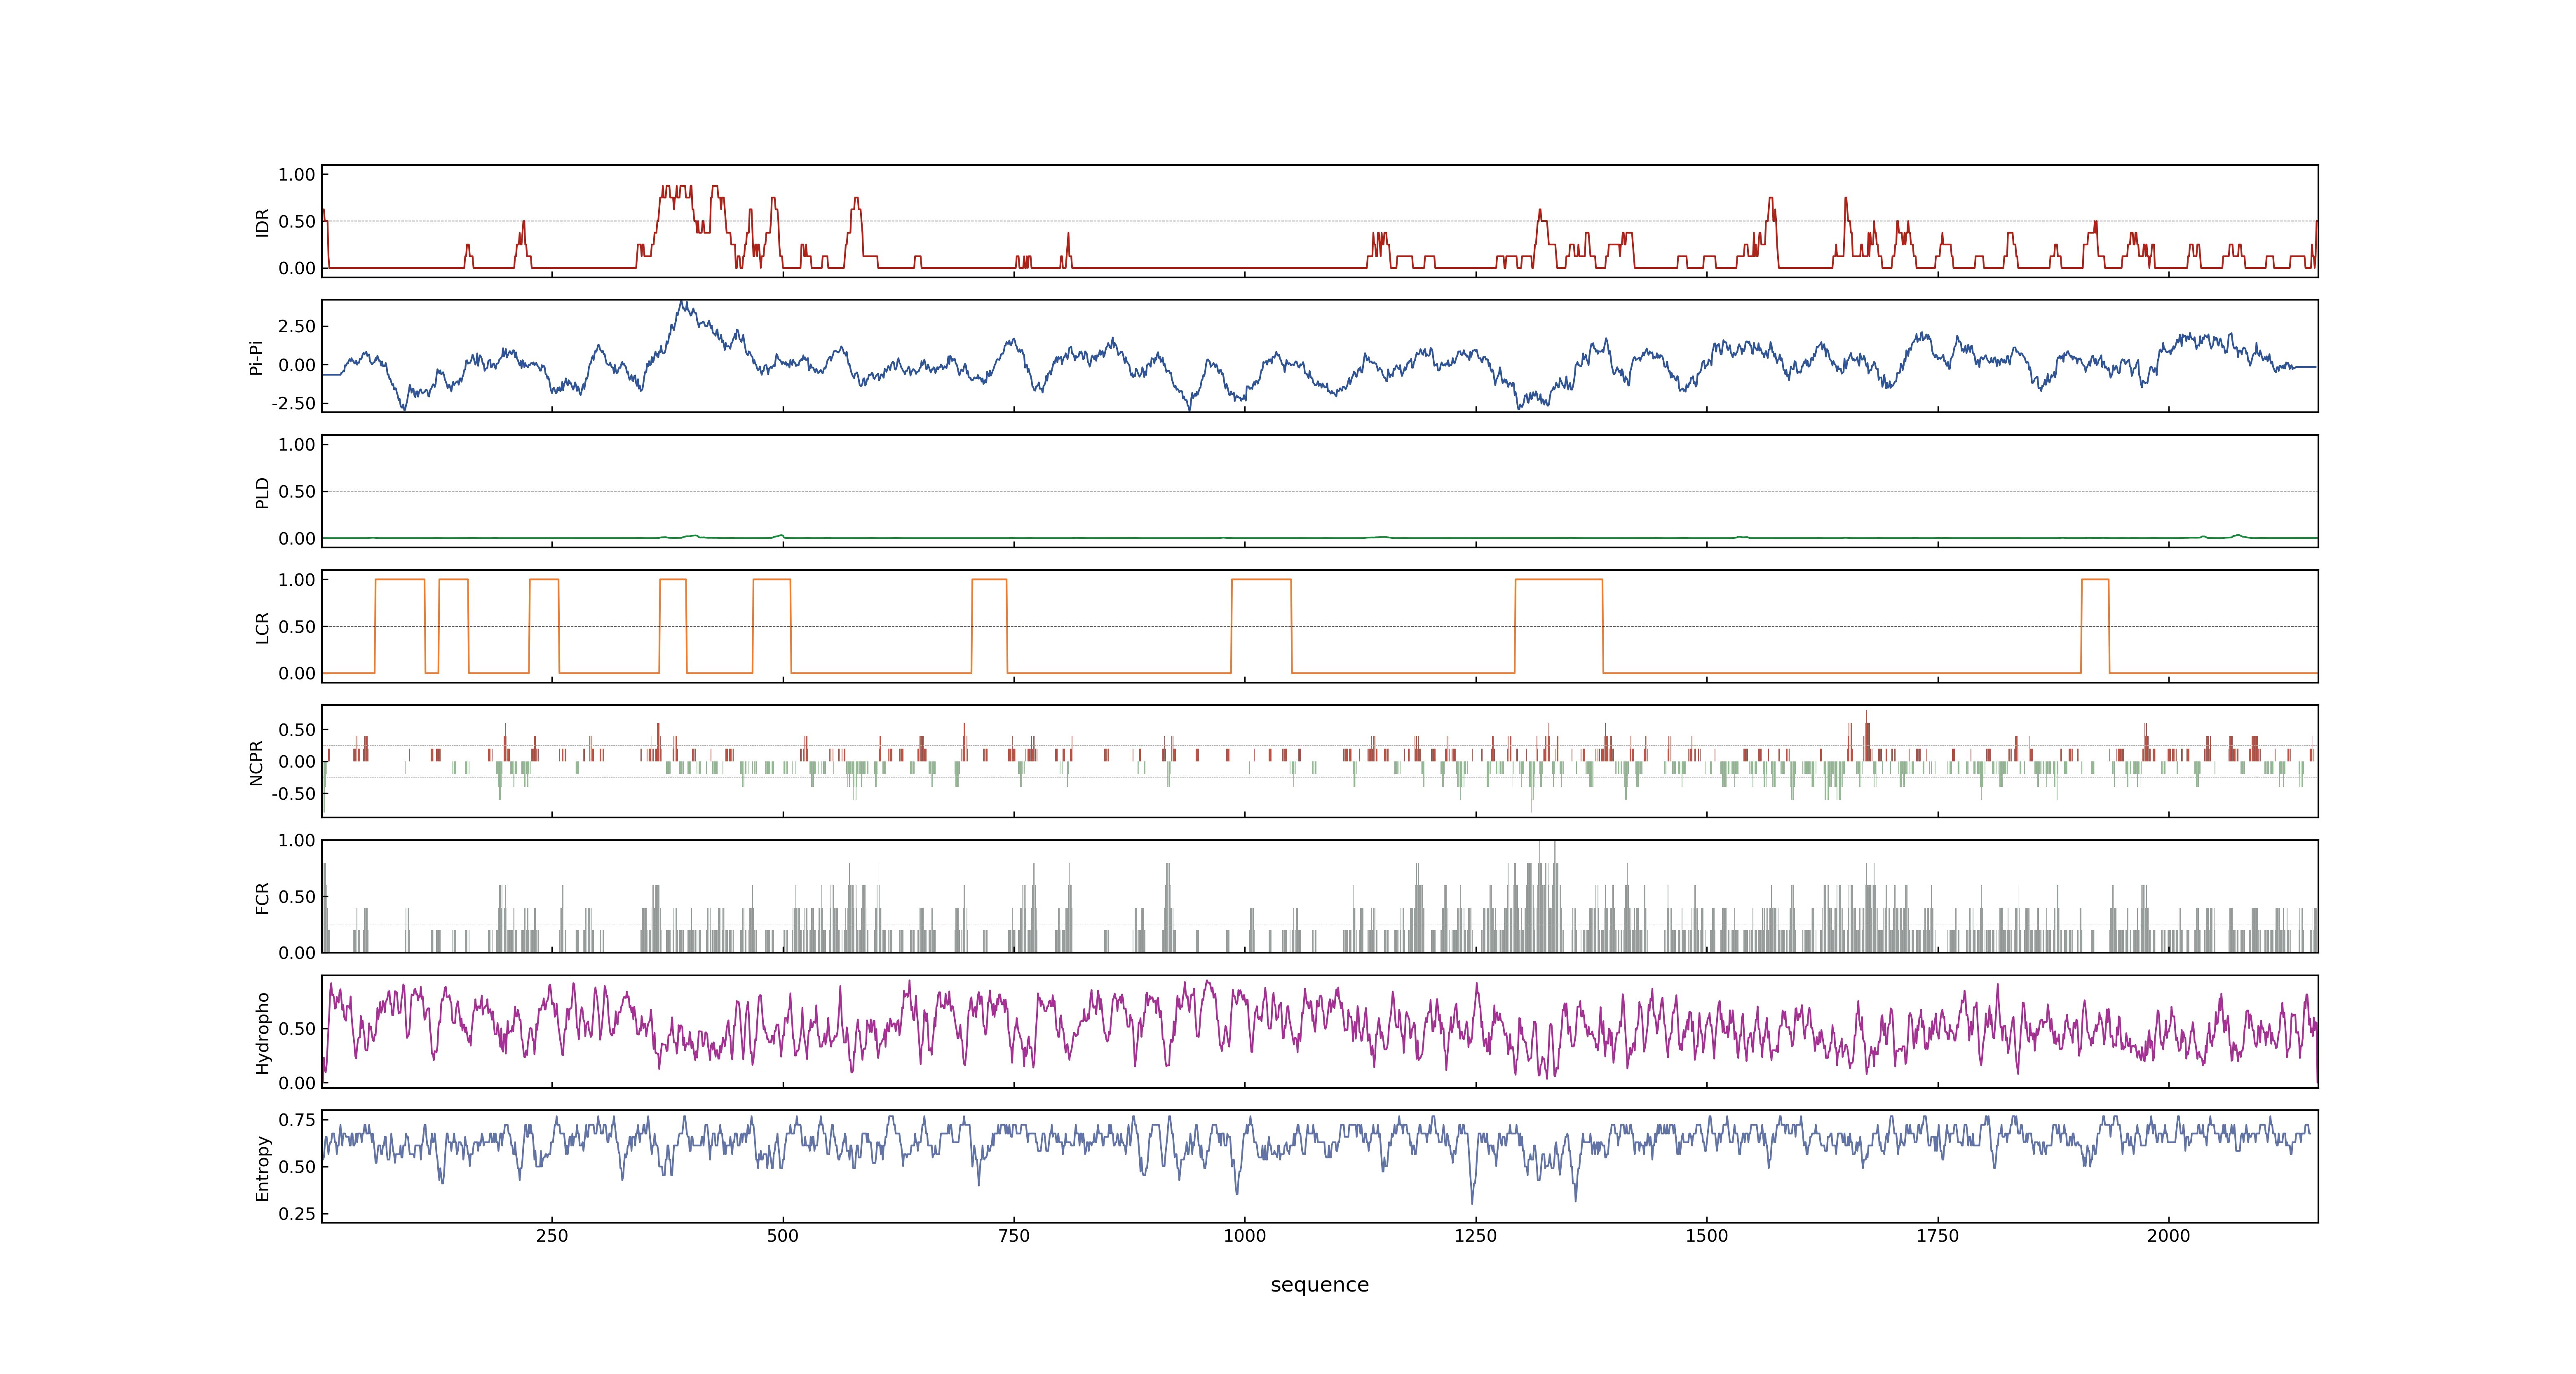Click the 0.50 tick on PLD axis
The width and height of the screenshot is (2576, 1374).
click(297, 492)
